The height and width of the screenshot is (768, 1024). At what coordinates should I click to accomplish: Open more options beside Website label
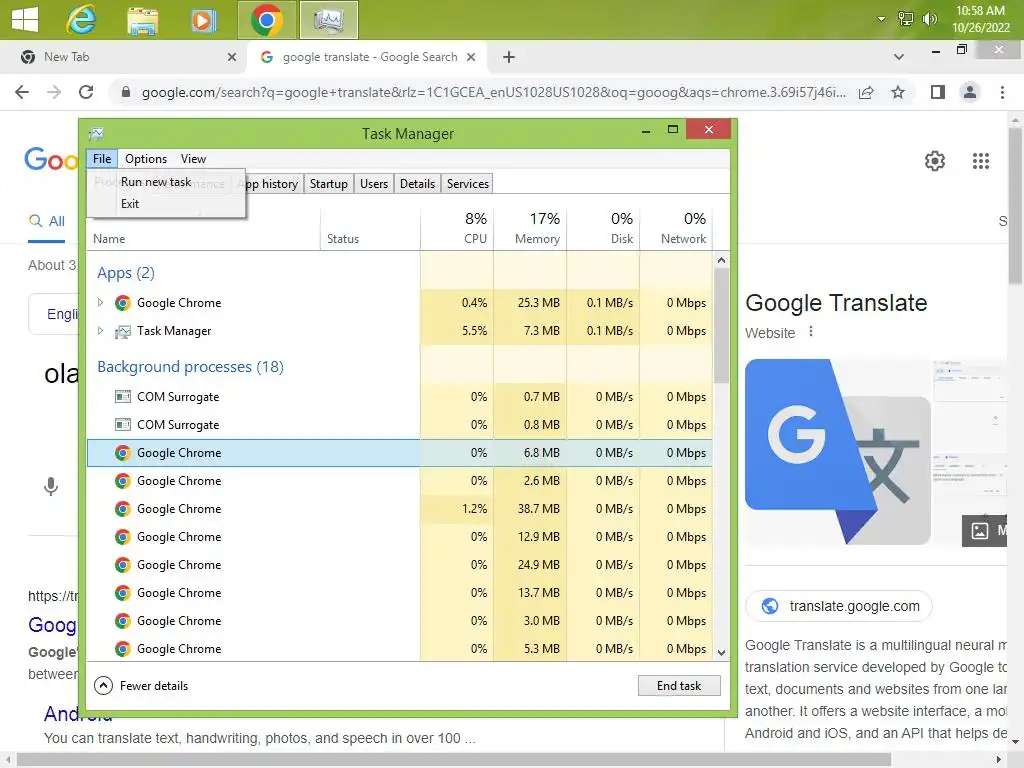pyautogui.click(x=810, y=332)
